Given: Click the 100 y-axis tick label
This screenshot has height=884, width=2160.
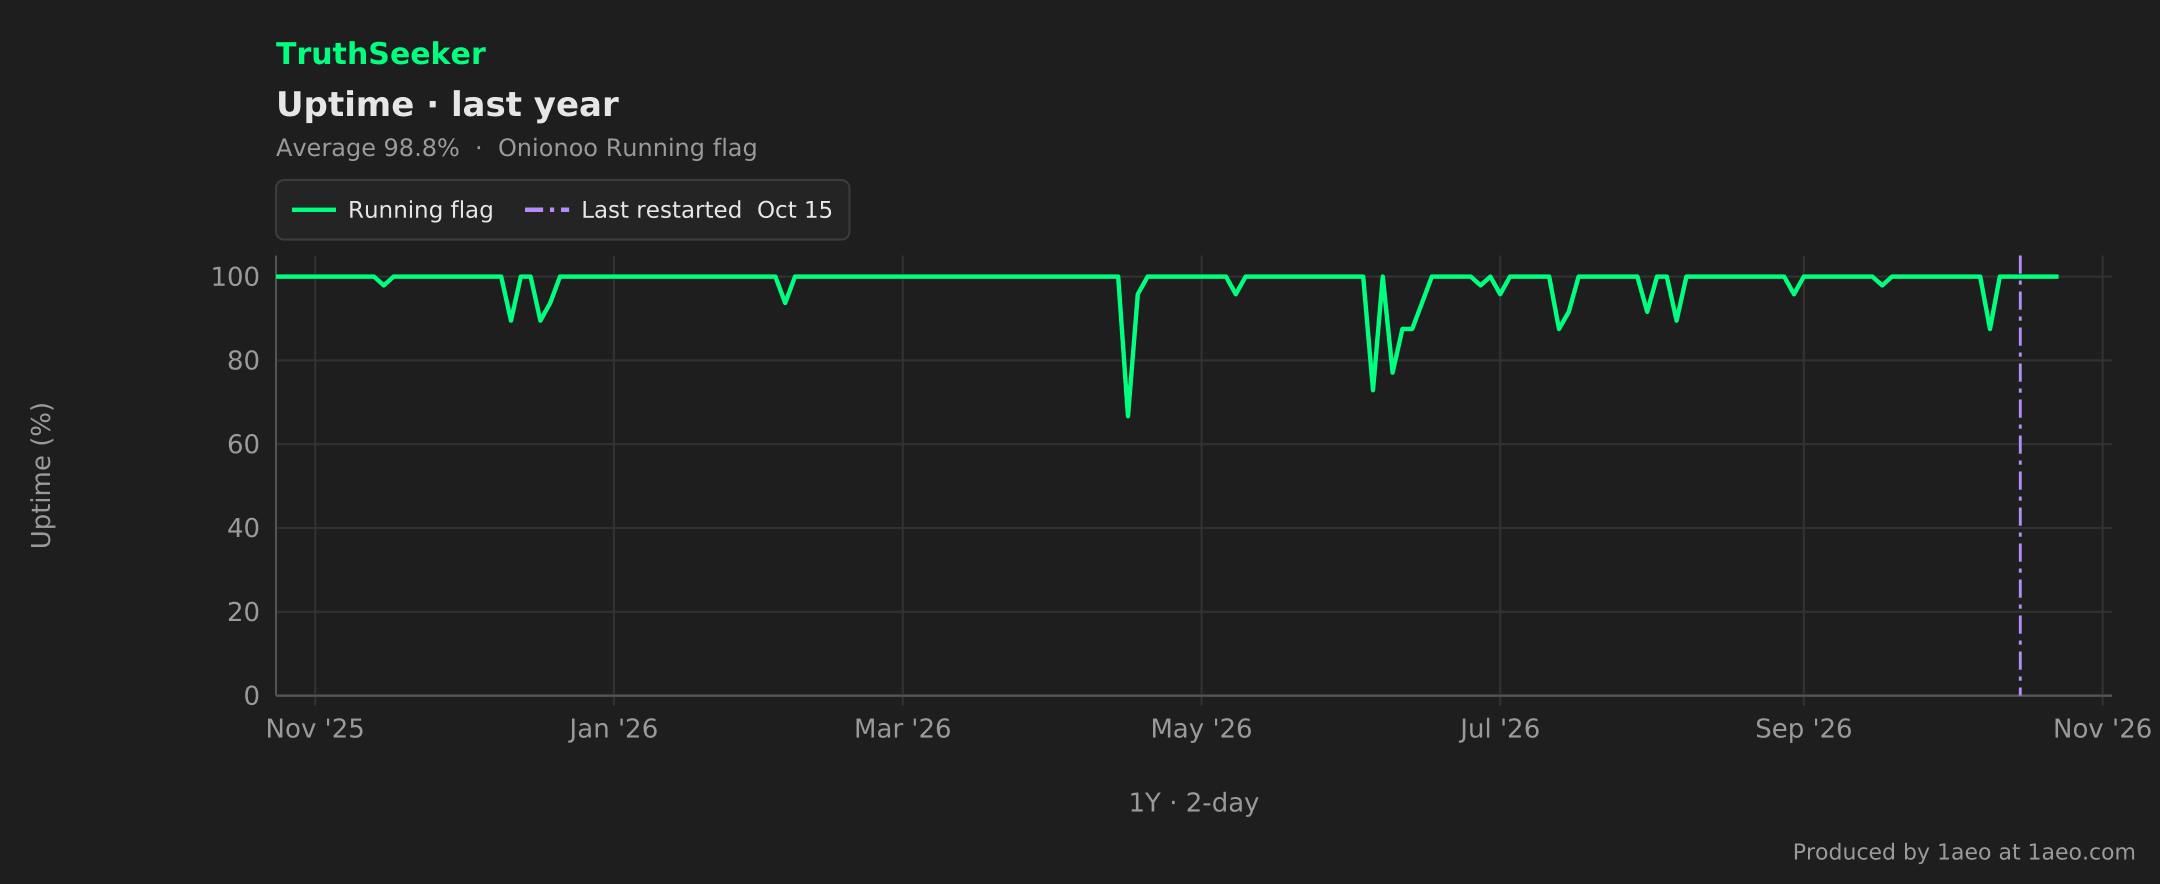Looking at the screenshot, I should coord(235,277).
